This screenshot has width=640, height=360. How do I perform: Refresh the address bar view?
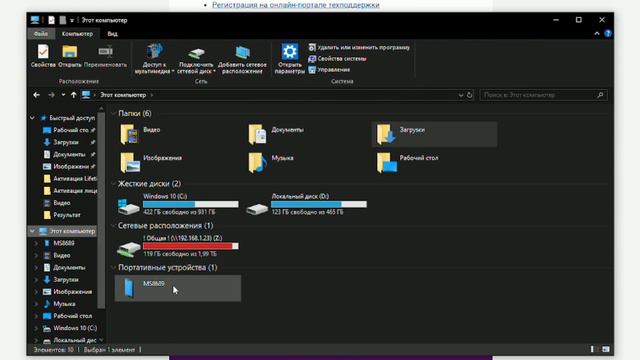pos(469,95)
